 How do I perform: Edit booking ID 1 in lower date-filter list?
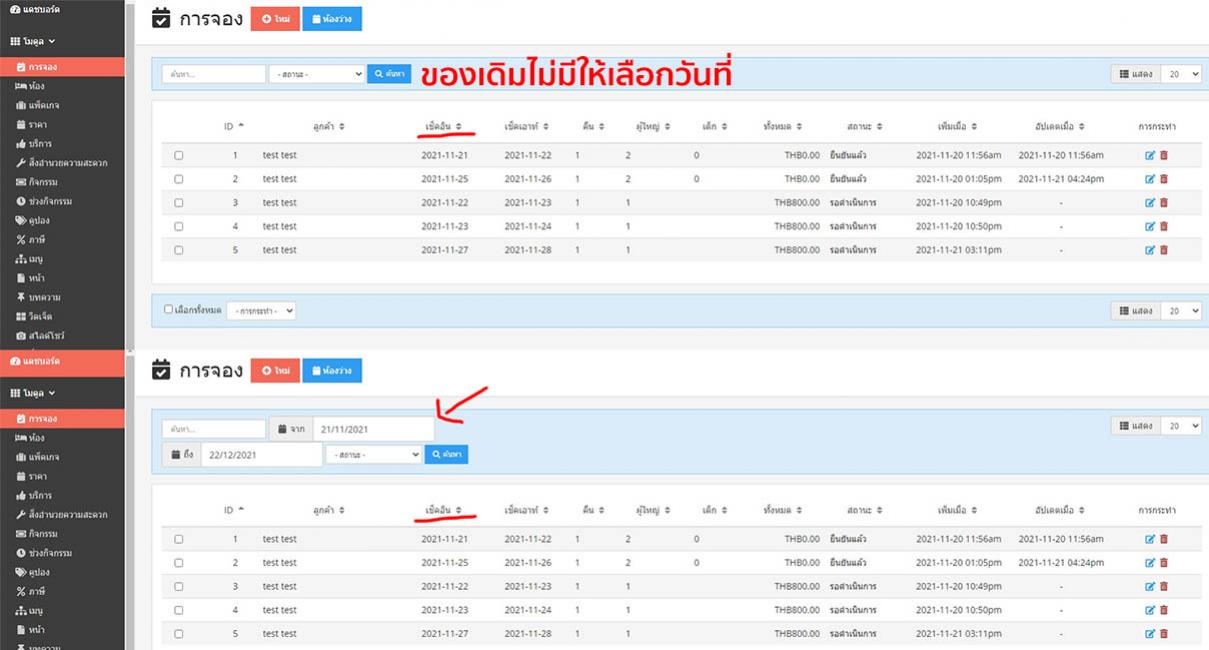pyautogui.click(x=1150, y=539)
